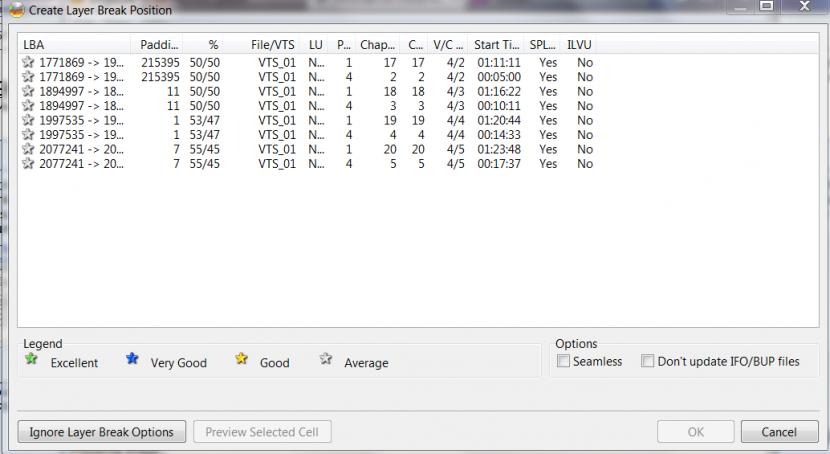This screenshot has height=454, width=830.
Task: Click the V/C column header
Action: coord(448,45)
